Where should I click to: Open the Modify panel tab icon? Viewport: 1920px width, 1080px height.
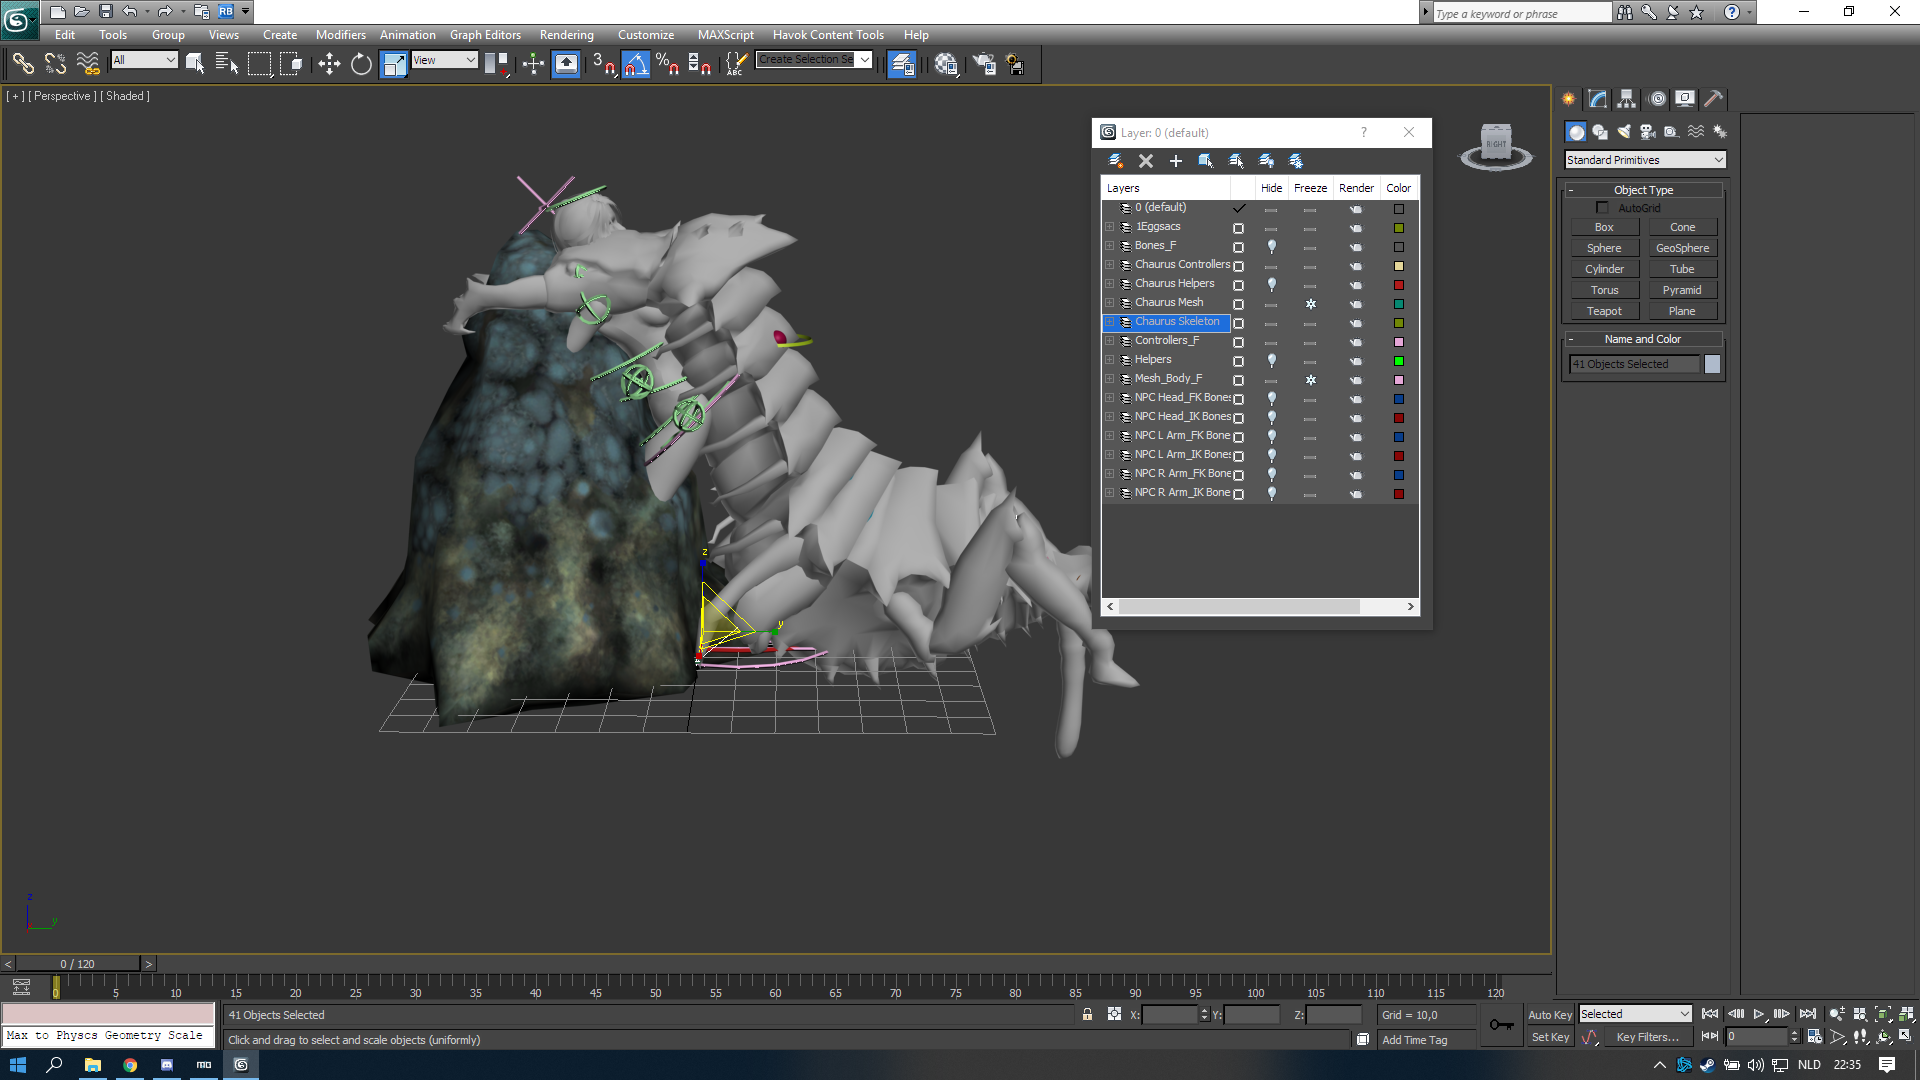1598,99
